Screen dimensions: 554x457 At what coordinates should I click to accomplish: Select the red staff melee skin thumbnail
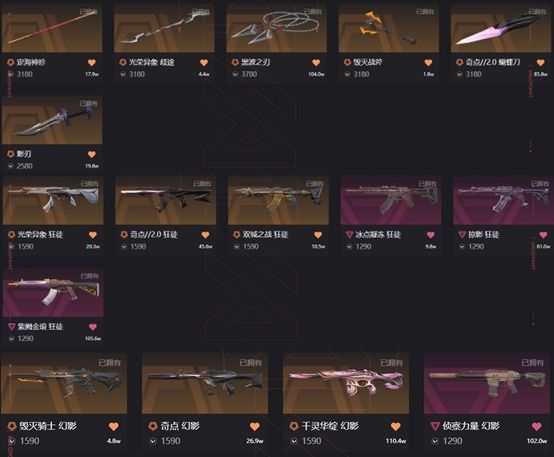pyautogui.click(x=52, y=29)
